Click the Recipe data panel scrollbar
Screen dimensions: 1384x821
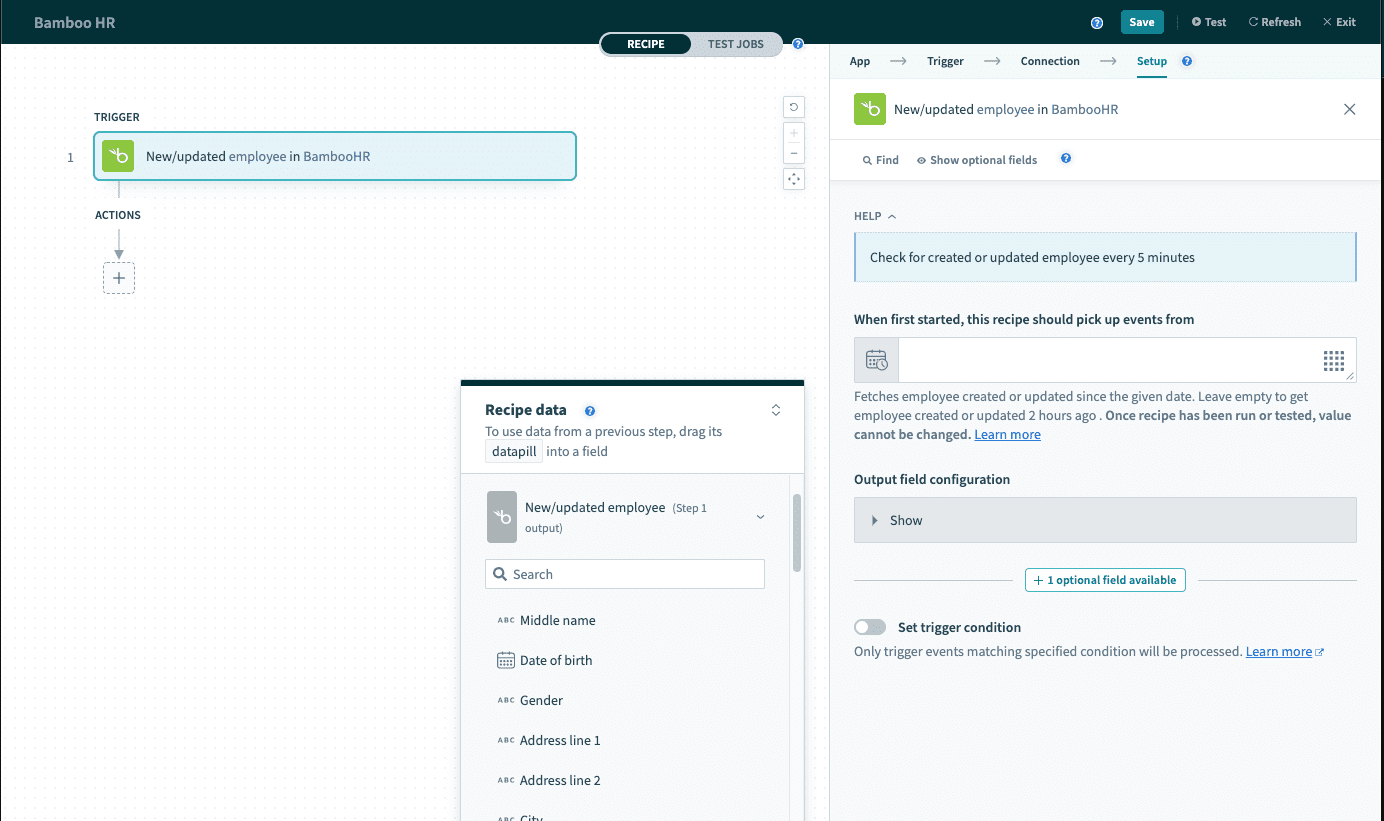797,533
